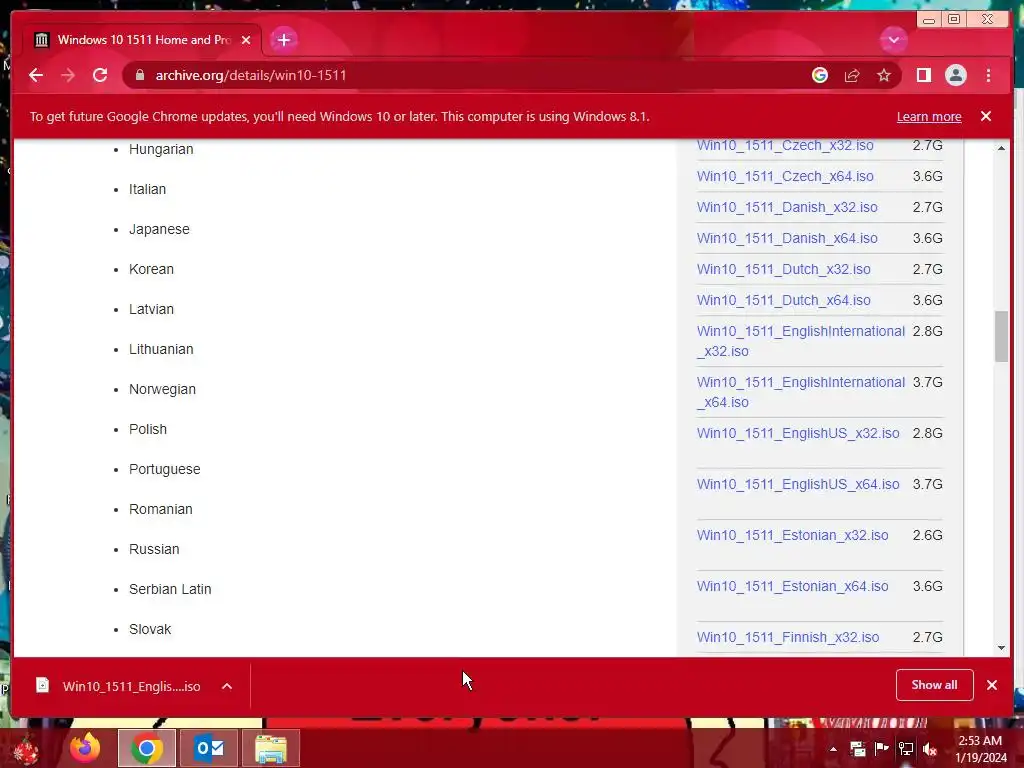Viewport: 1024px width, 768px height.
Task: Click the vertical scrollbar thumb
Action: 1001,336
